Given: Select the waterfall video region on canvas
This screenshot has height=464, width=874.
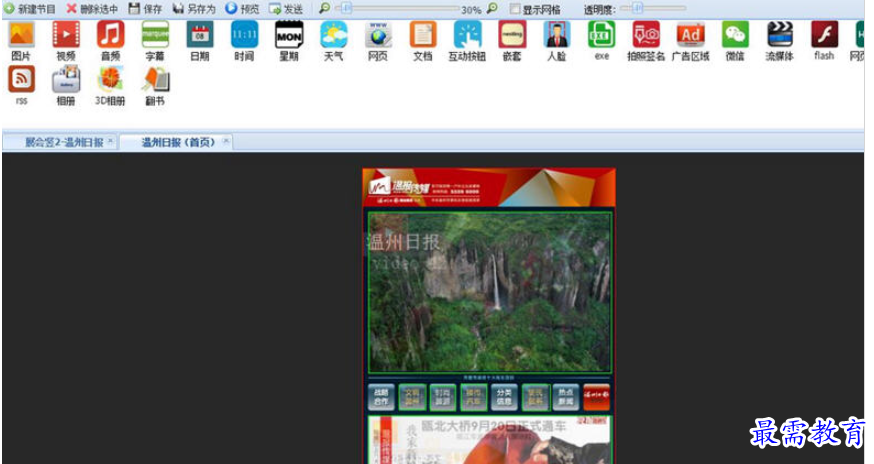Looking at the screenshot, I should (489, 292).
